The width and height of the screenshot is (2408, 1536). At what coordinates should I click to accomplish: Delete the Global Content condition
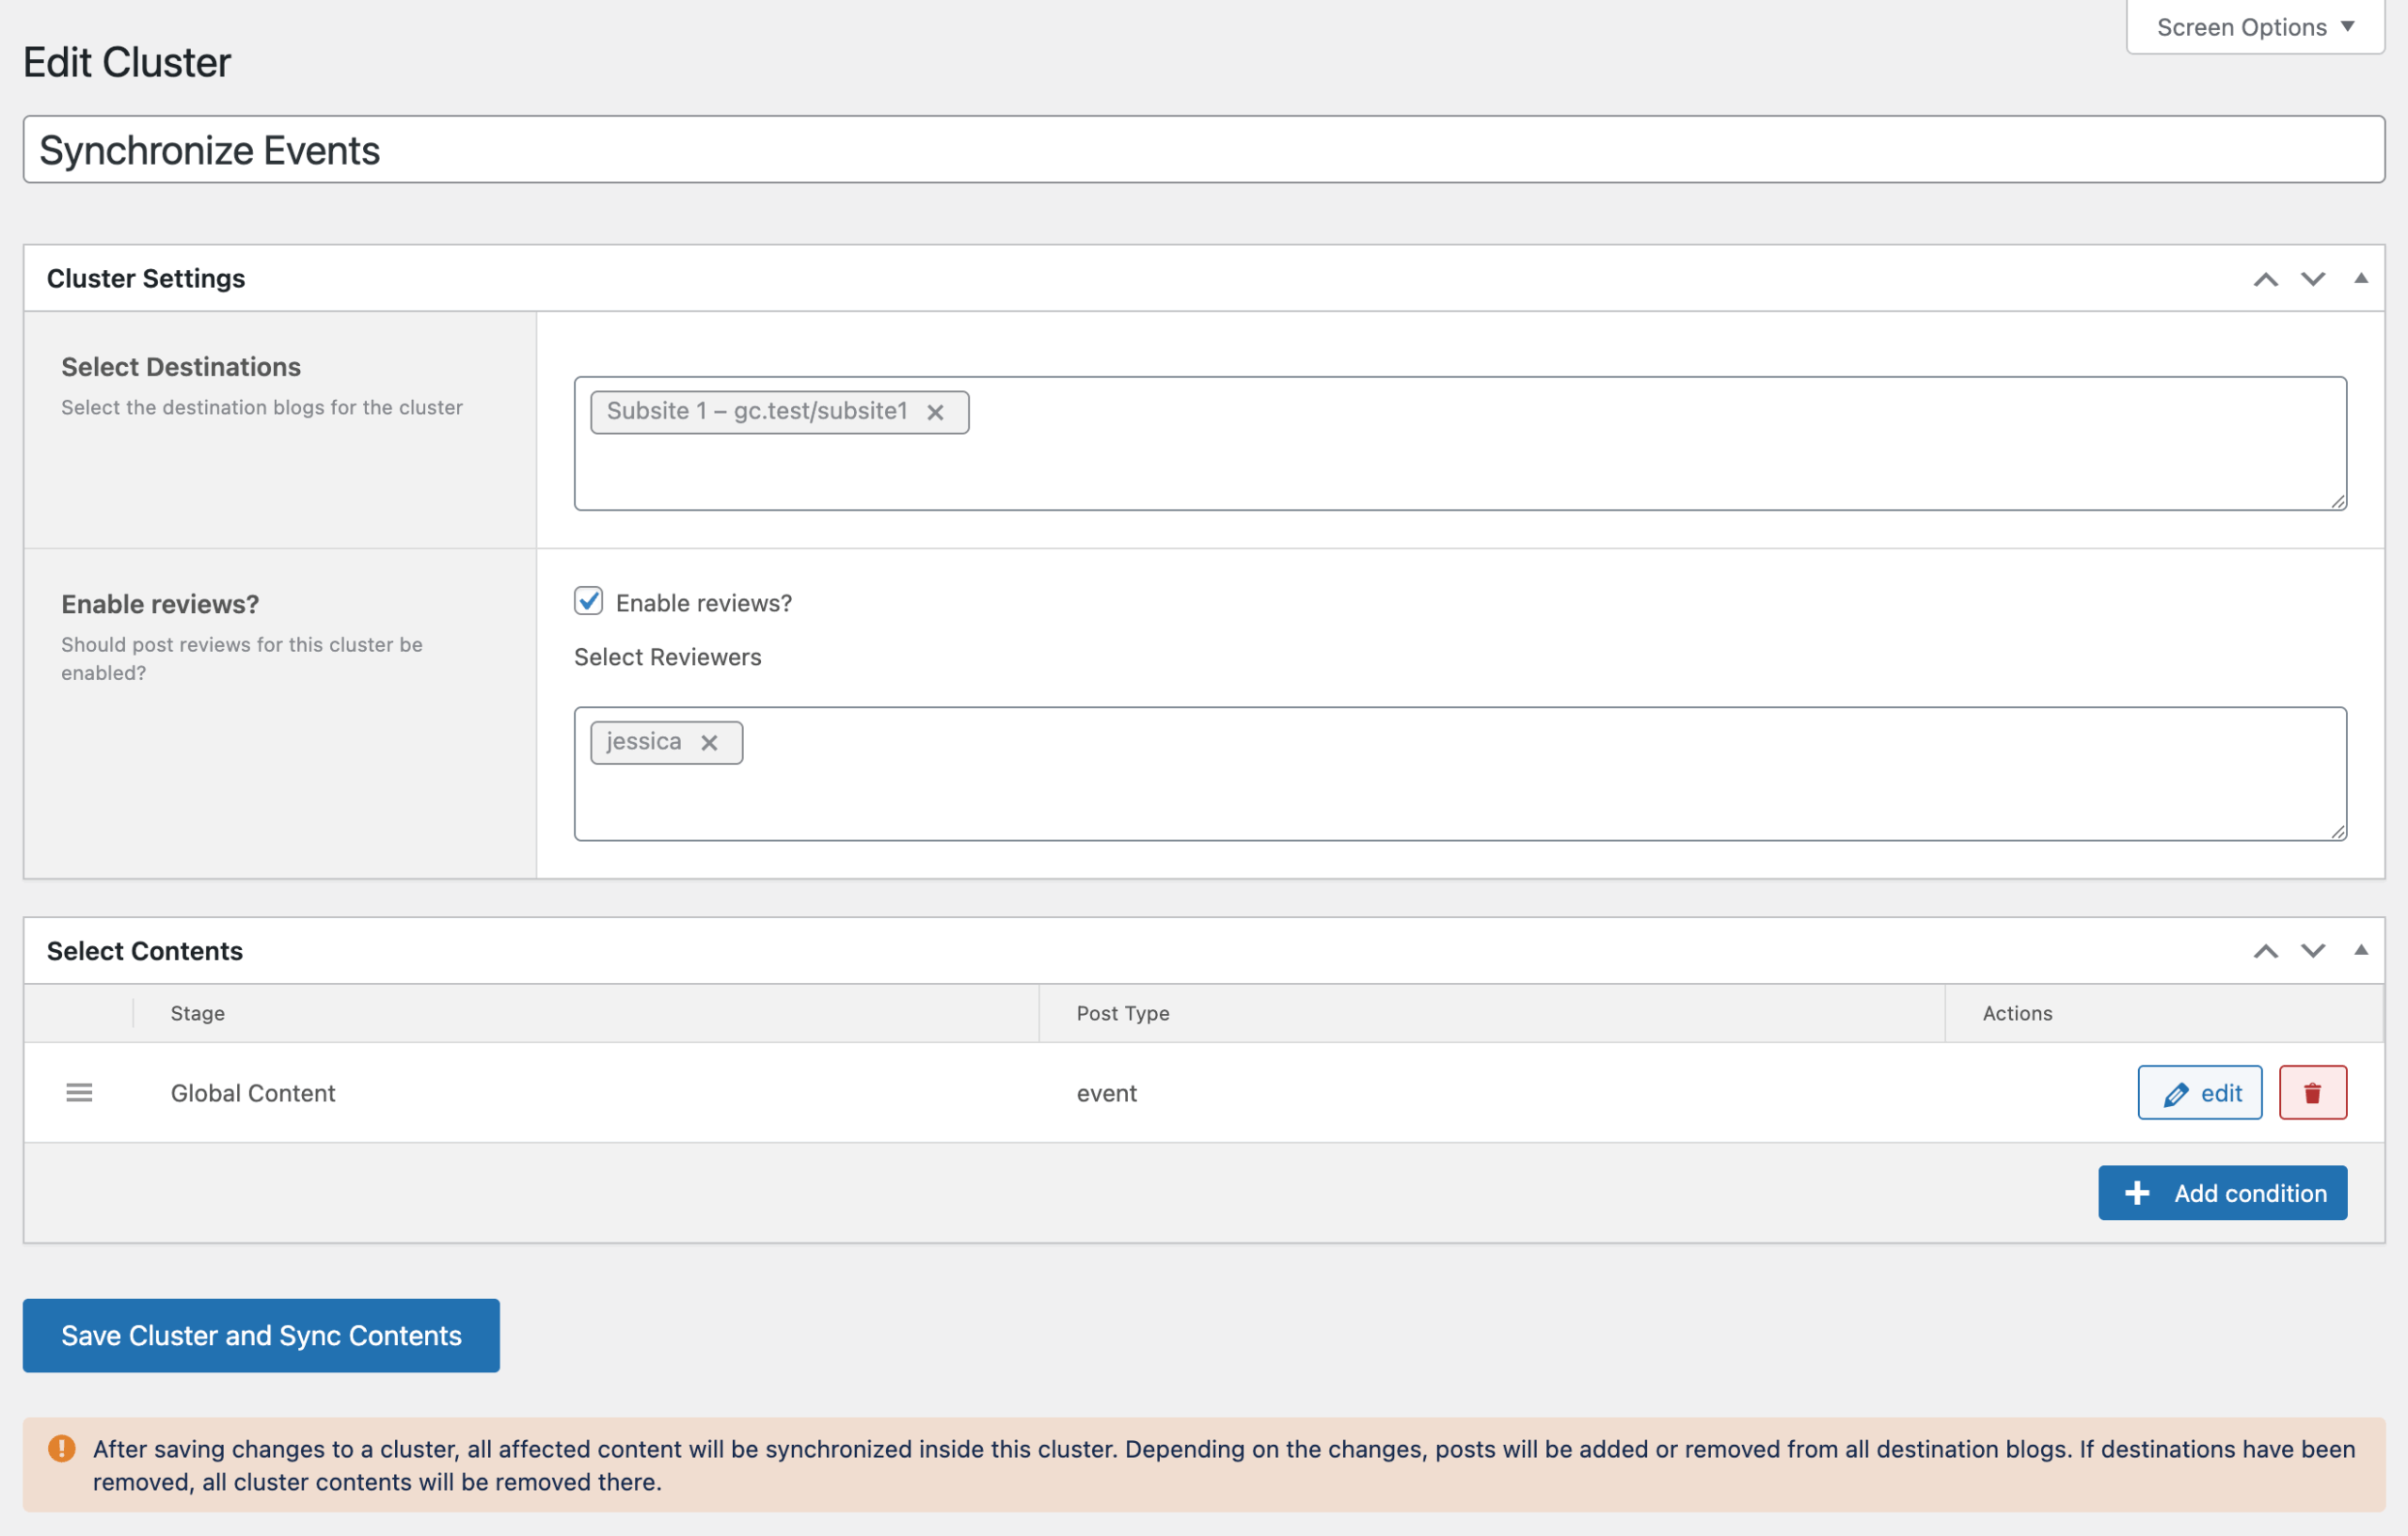(2312, 1093)
